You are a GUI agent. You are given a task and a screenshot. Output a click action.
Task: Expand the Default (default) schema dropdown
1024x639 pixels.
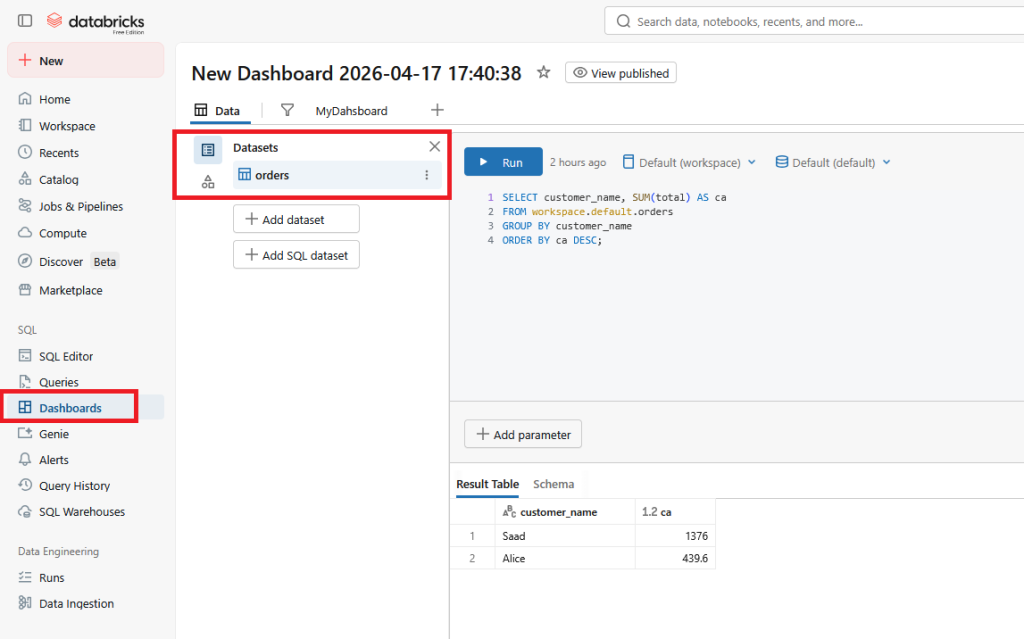833,162
